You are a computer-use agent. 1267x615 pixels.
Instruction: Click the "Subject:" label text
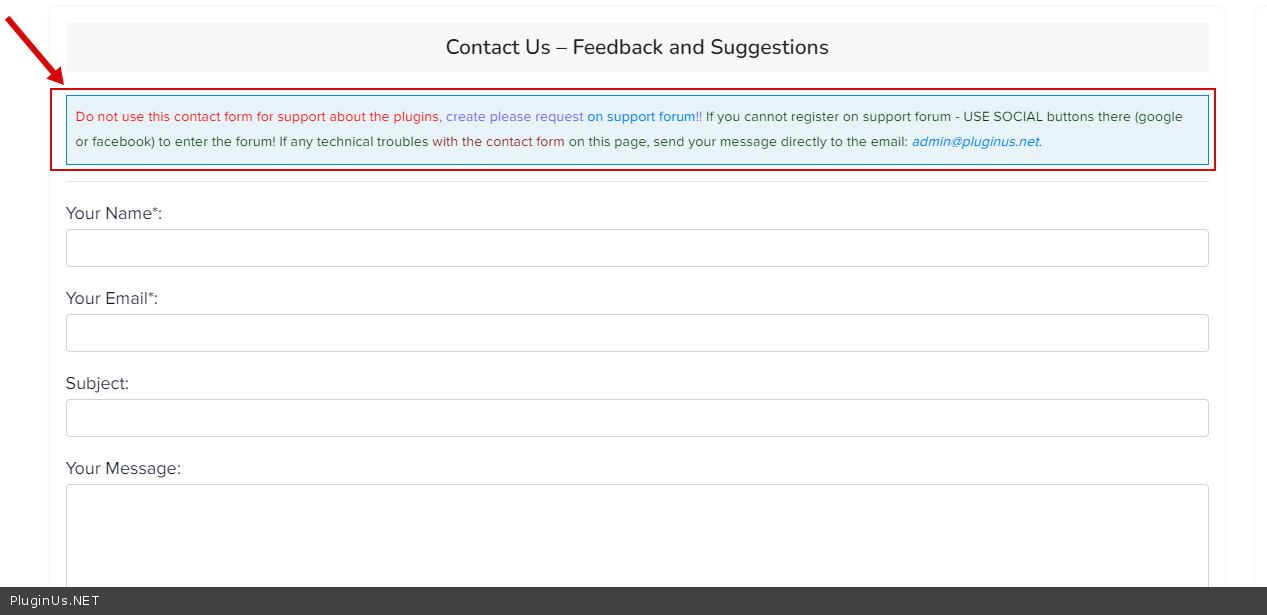pyautogui.click(x=97, y=383)
